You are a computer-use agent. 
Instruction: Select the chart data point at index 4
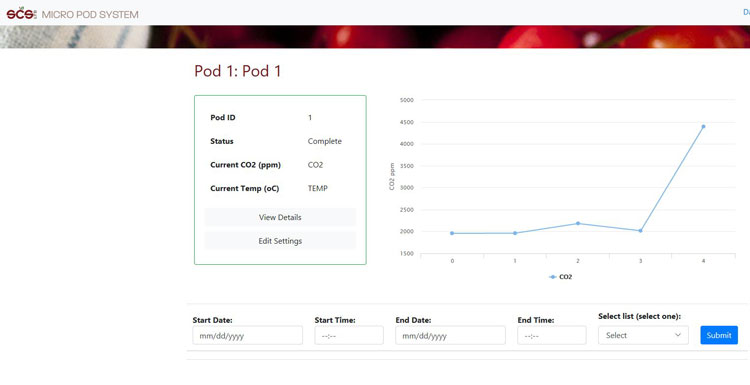[703, 127]
